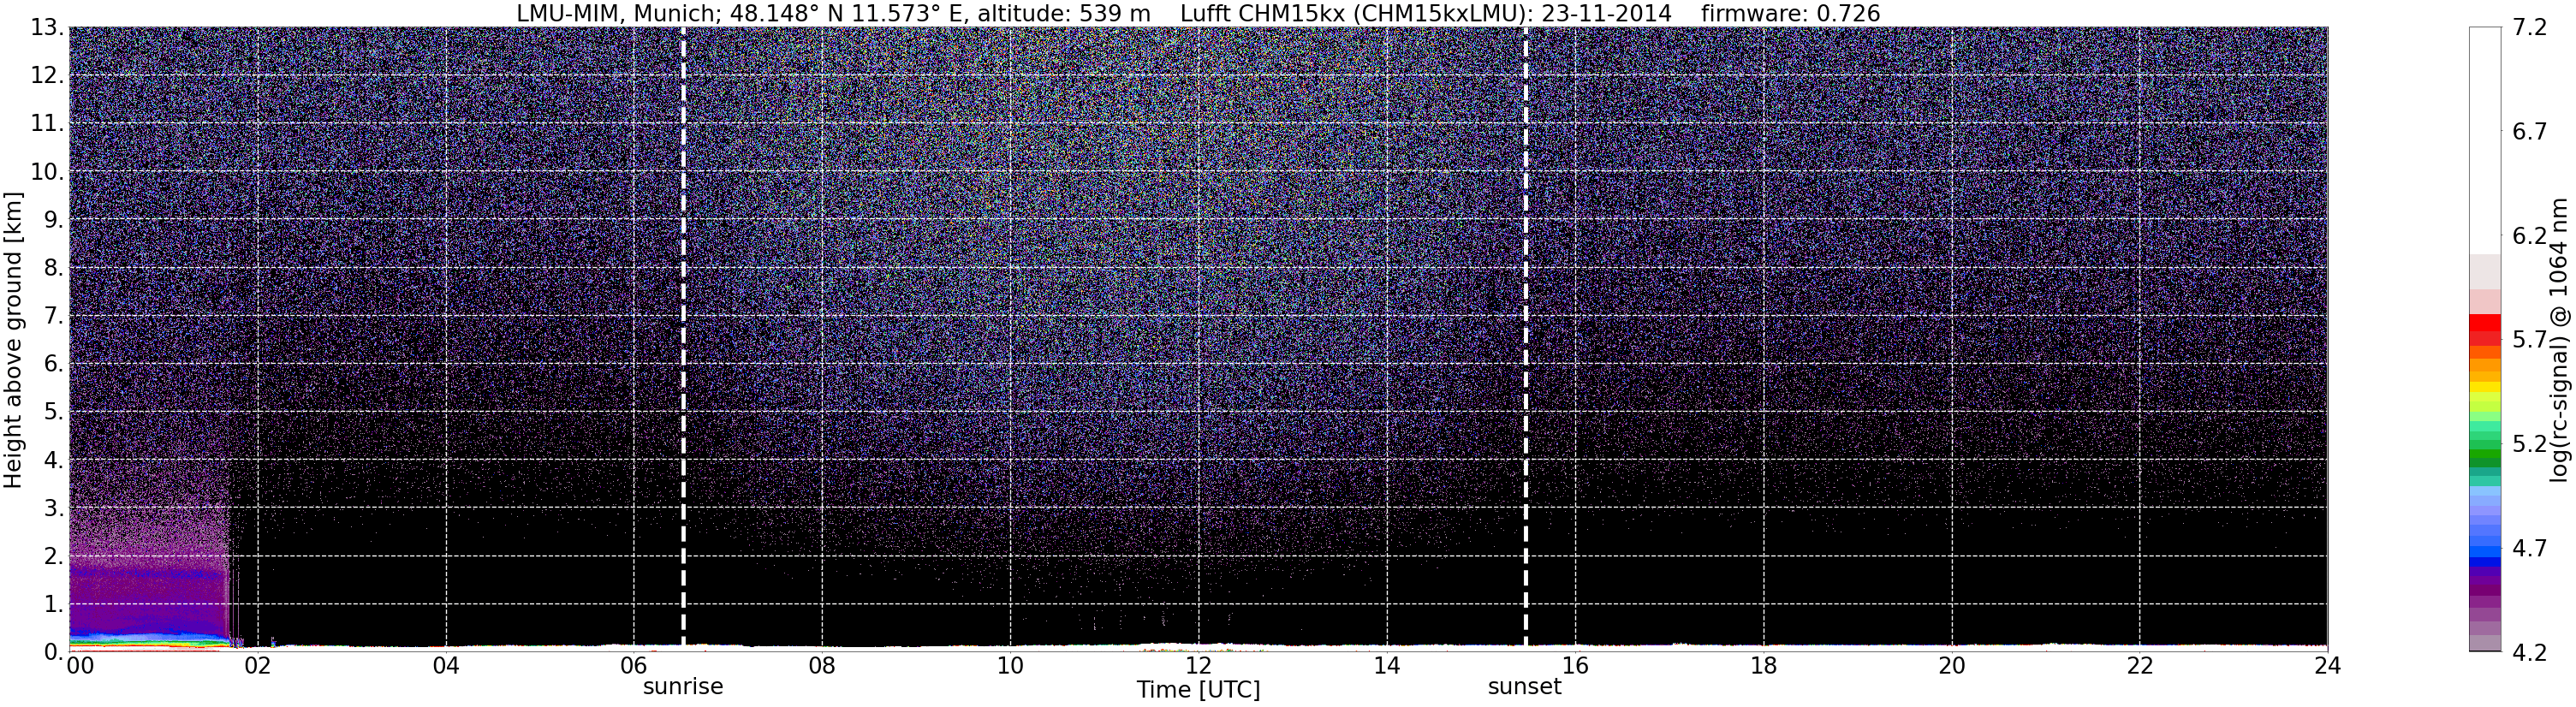
Task: Click colorbar tick value '5.2'
Action: click(x=2529, y=444)
